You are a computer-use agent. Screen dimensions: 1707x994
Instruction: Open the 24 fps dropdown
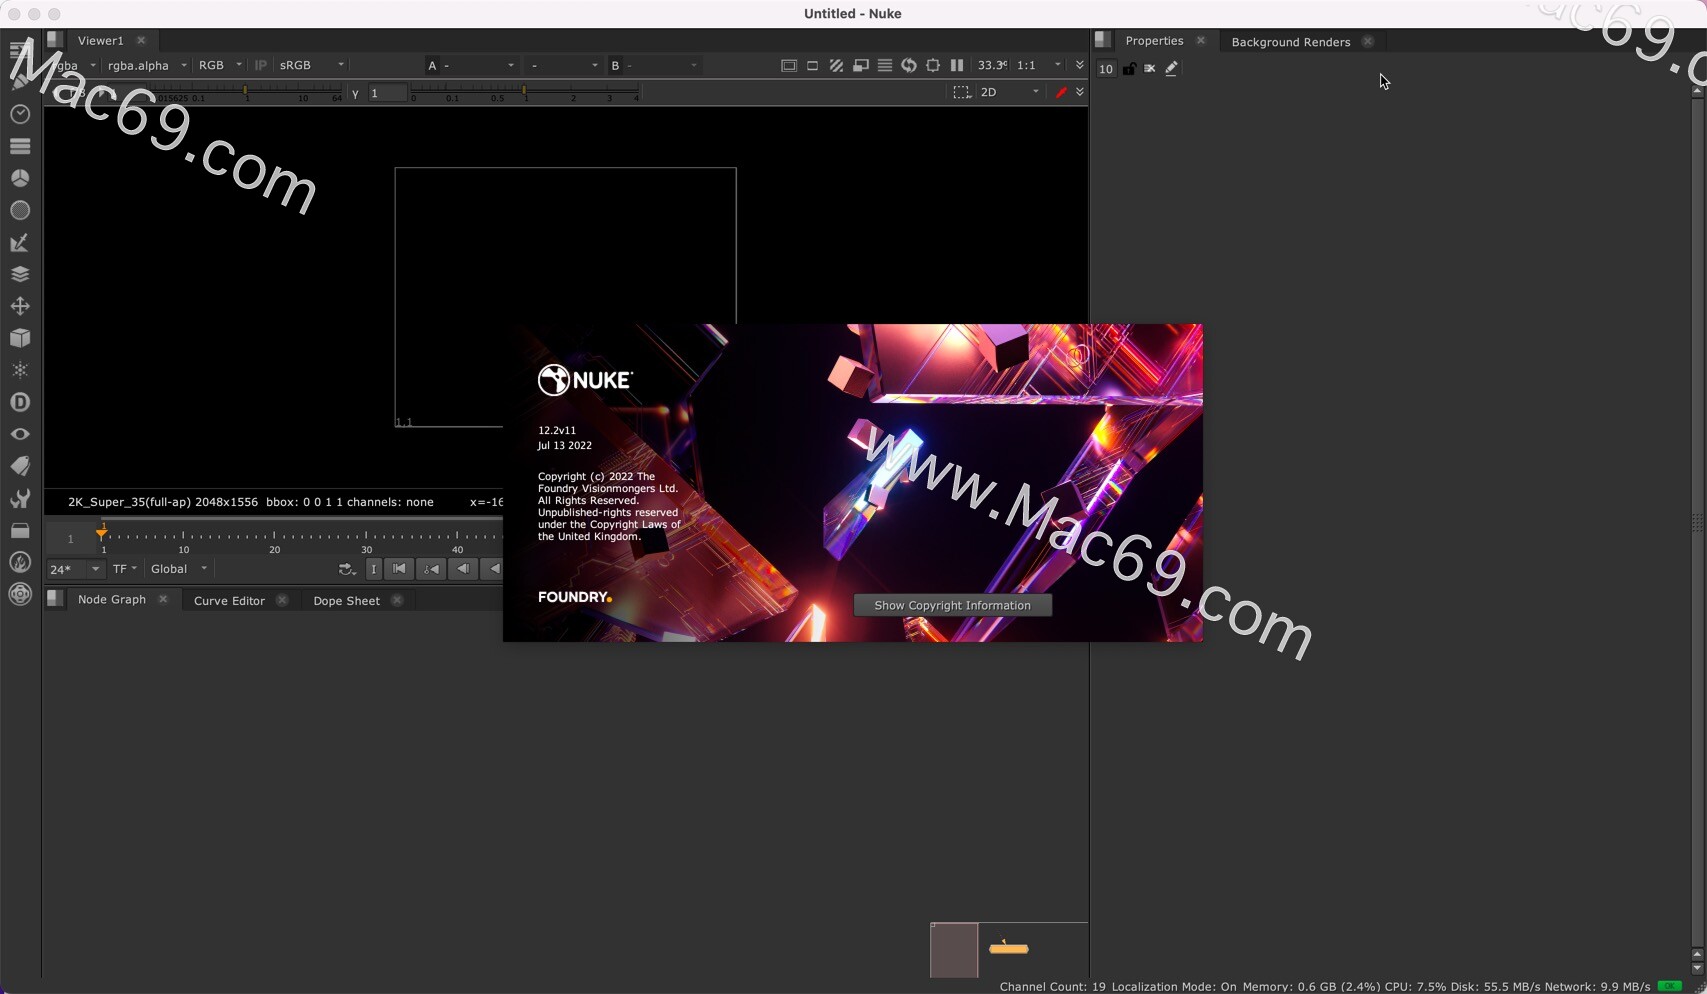pyautogui.click(x=75, y=569)
